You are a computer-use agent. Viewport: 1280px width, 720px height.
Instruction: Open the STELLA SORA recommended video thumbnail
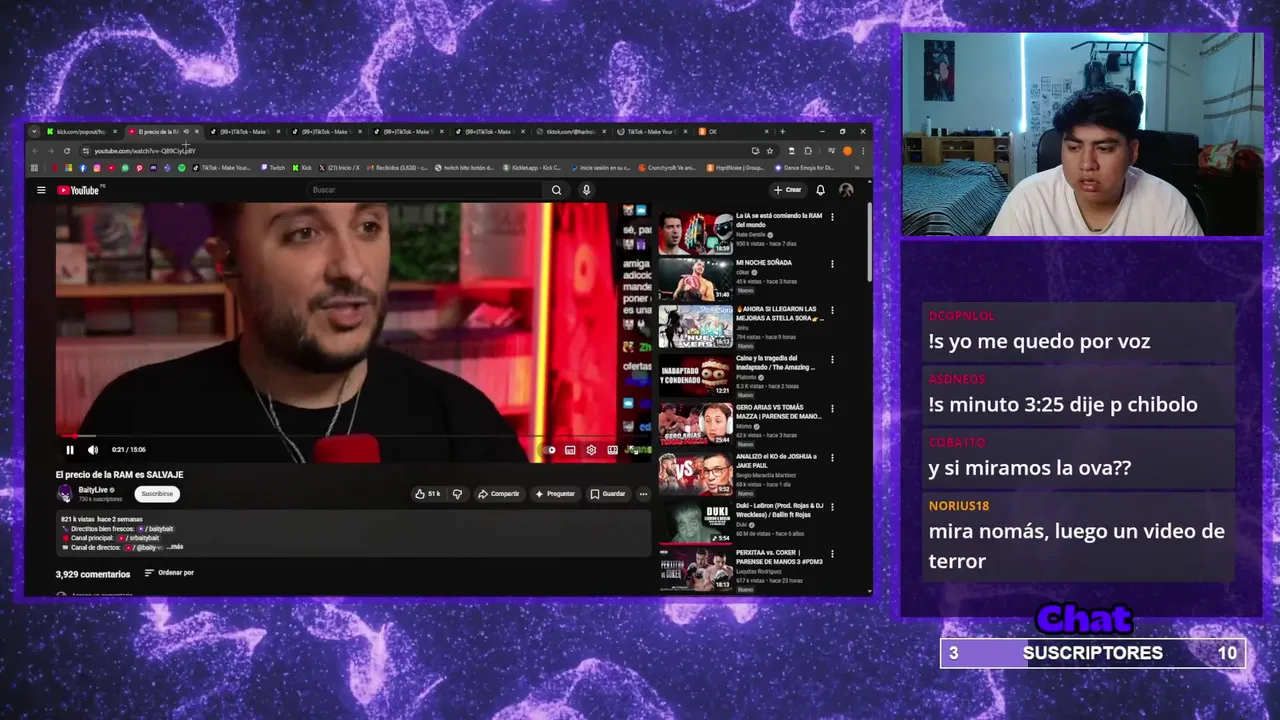(695, 327)
